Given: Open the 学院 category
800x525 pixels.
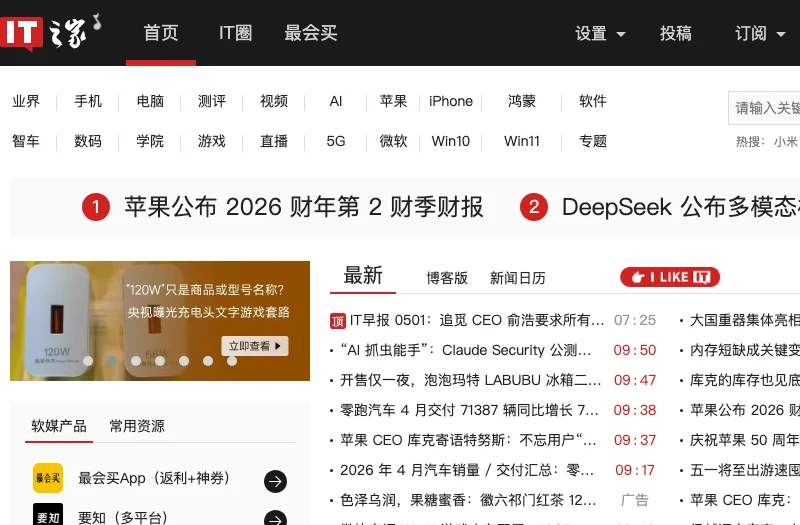Looking at the screenshot, I should click(x=150, y=141).
